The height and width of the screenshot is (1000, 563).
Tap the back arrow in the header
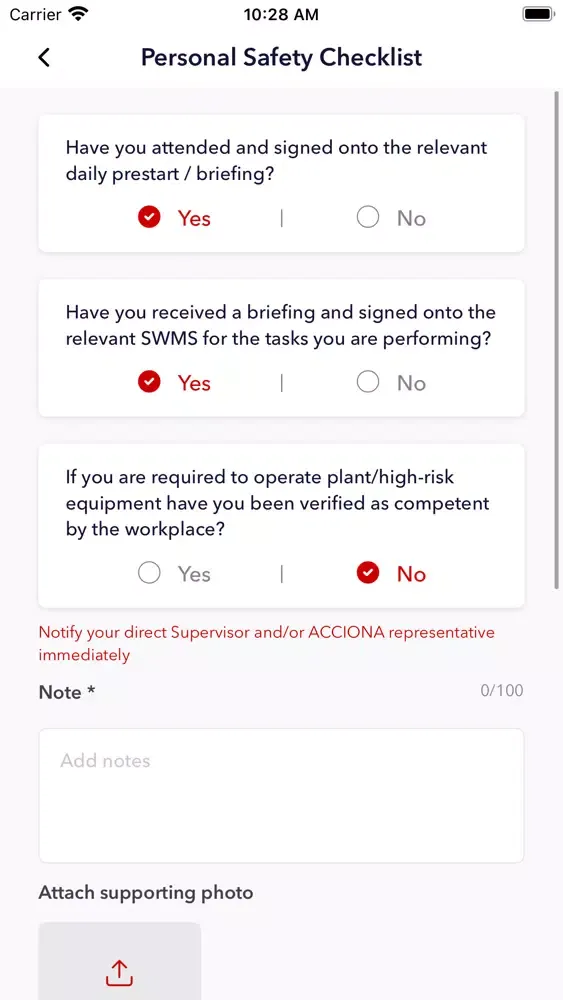coord(43,57)
